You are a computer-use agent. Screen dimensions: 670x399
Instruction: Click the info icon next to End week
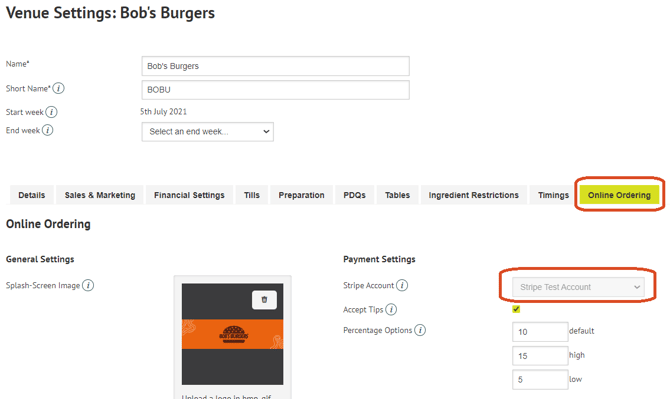pos(47,130)
